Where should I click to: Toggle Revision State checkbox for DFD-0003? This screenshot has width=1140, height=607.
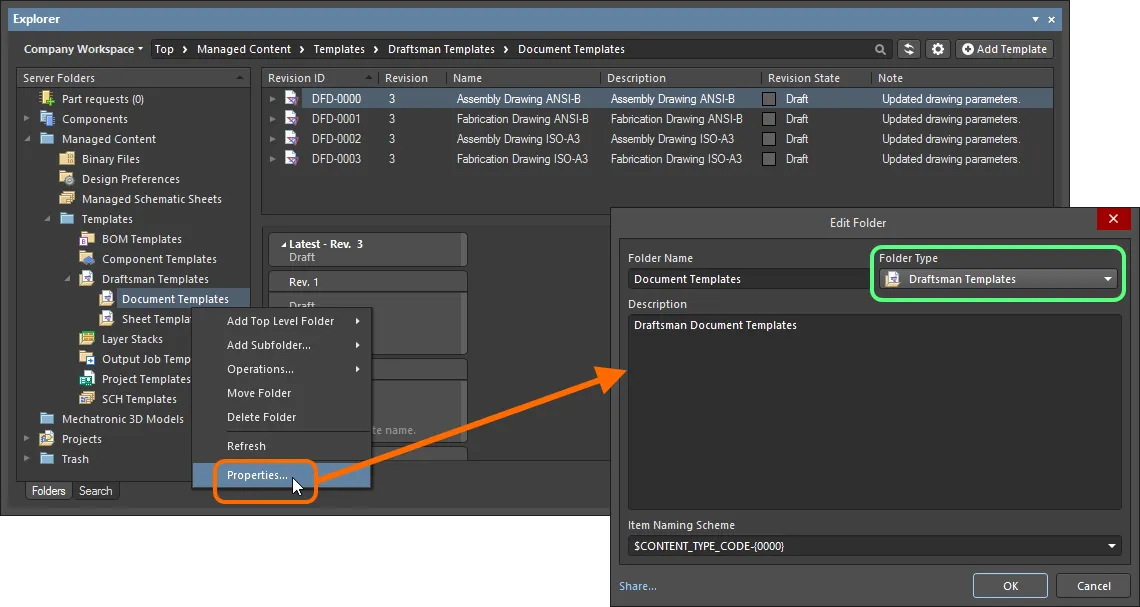(769, 159)
